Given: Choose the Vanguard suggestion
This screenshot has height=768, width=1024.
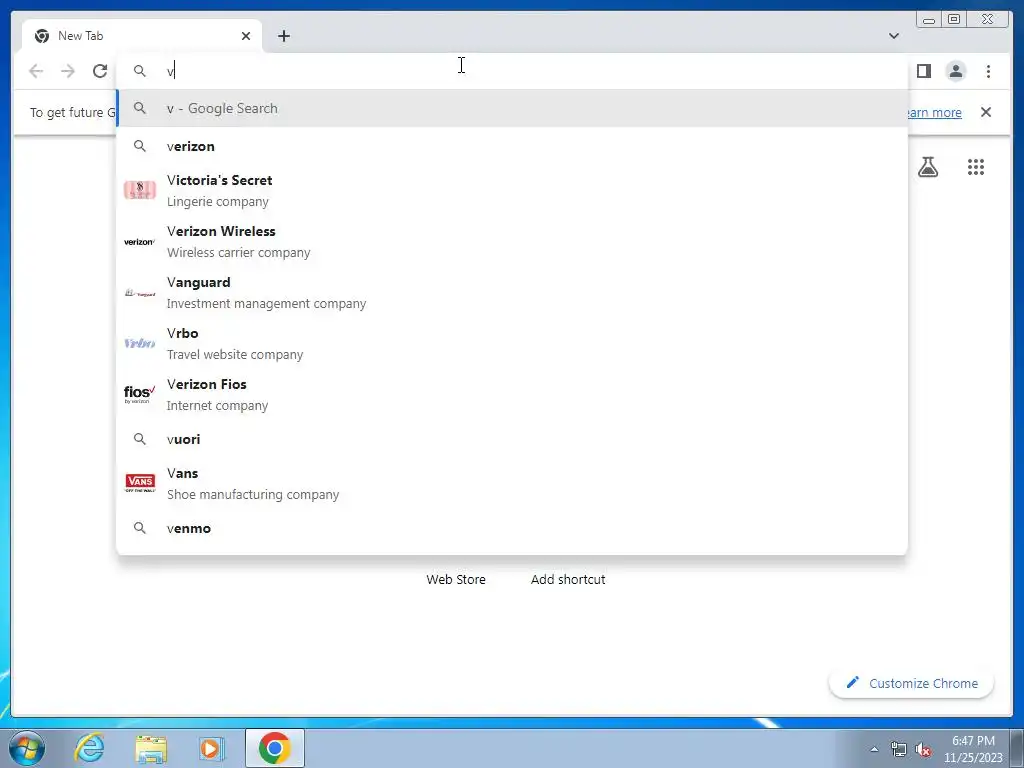Looking at the screenshot, I should point(512,292).
